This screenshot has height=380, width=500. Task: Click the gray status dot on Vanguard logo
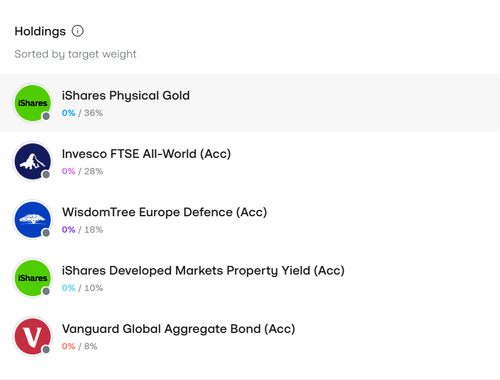[46, 349]
